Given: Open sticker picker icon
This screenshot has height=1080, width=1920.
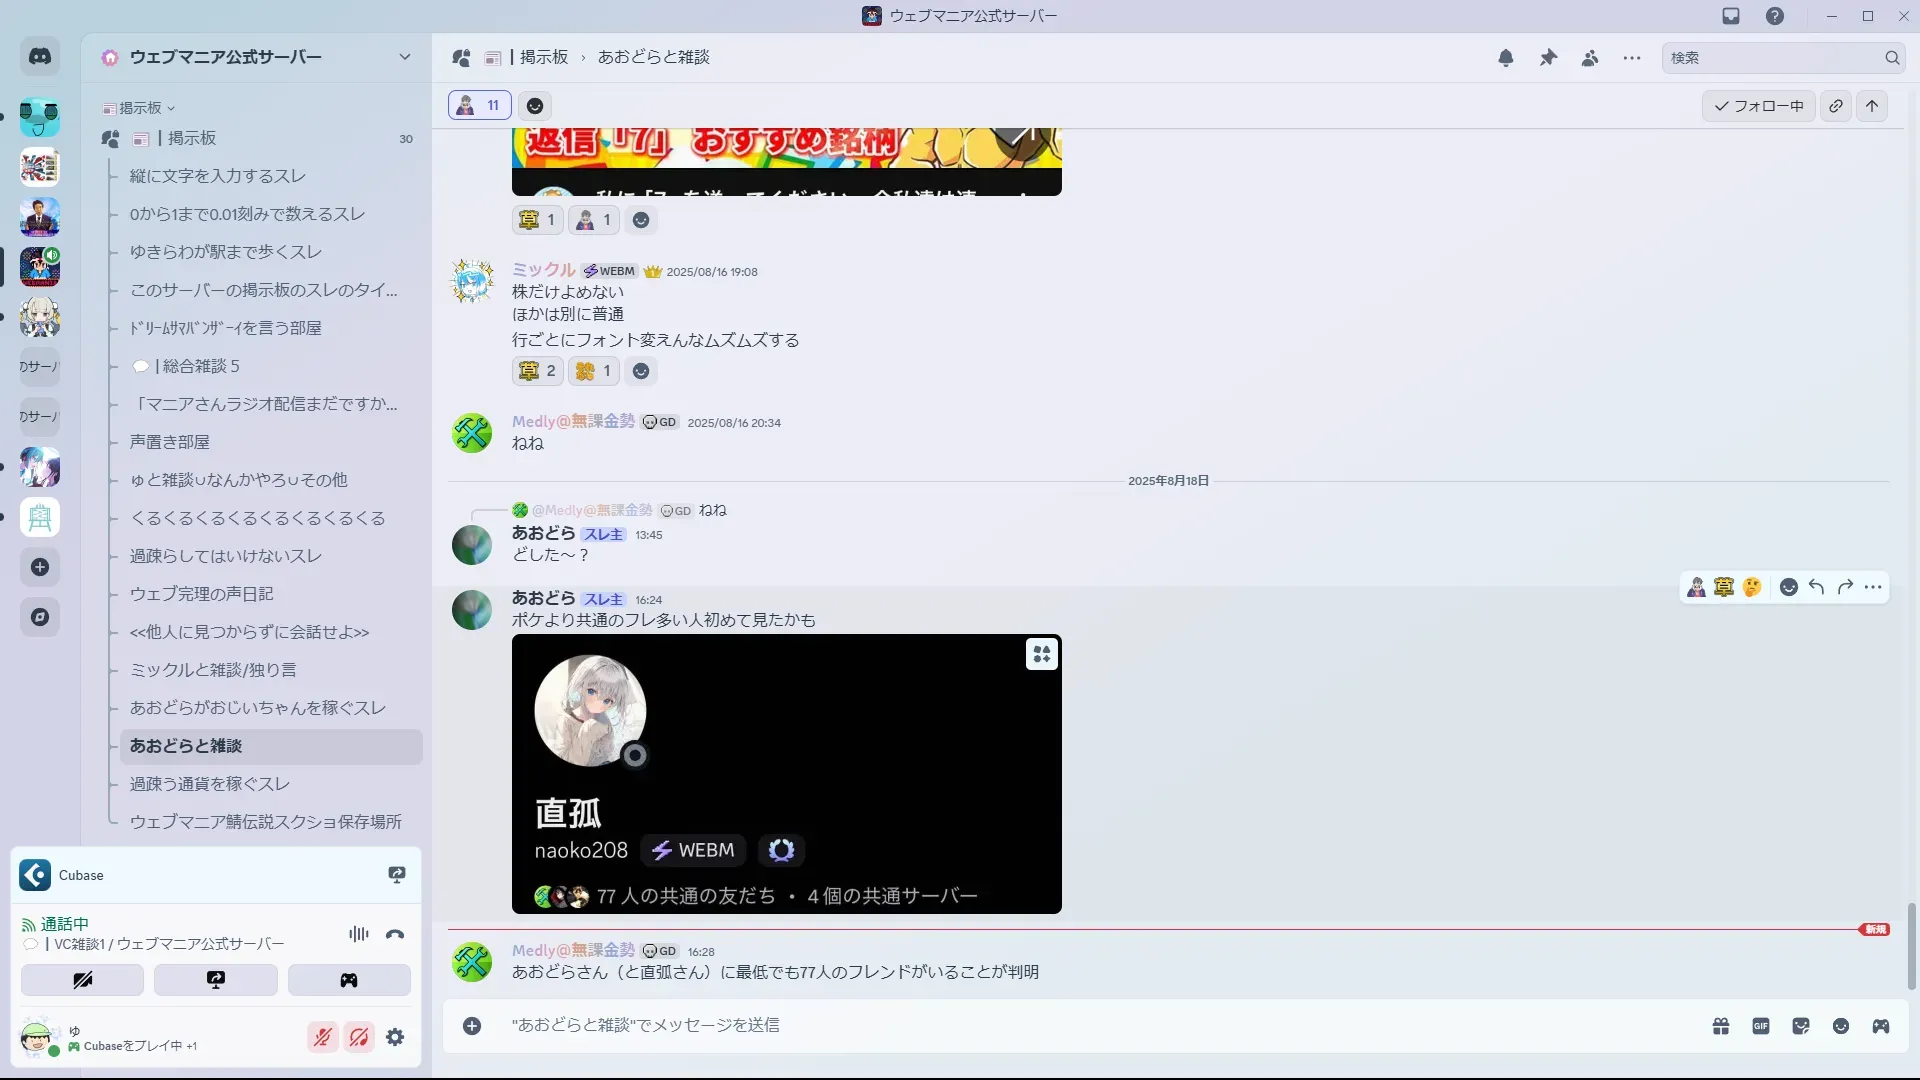Looking at the screenshot, I should click(1801, 1026).
